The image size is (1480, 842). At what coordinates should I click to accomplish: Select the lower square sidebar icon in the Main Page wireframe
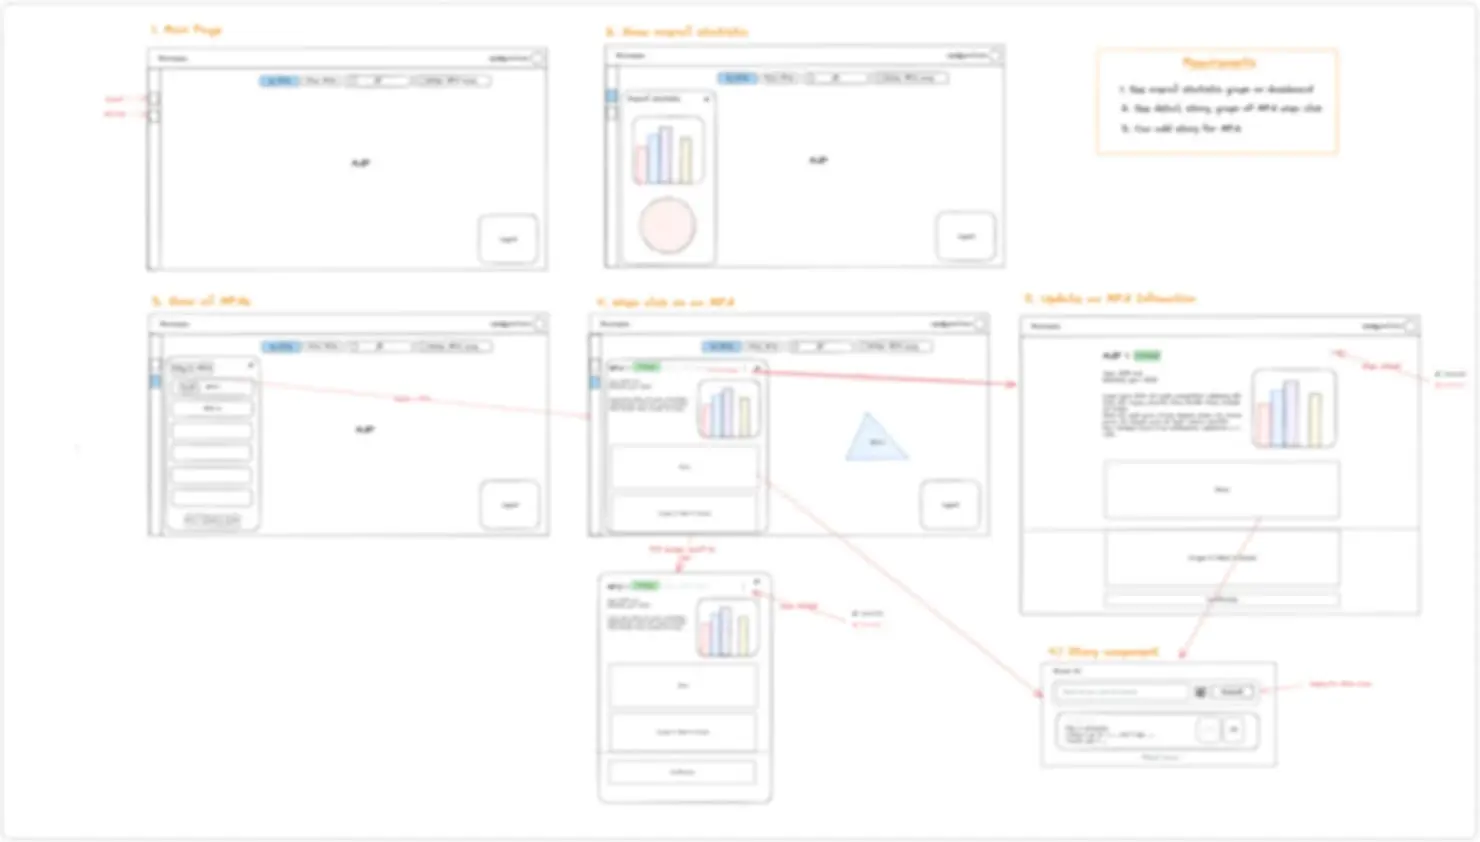[153, 116]
